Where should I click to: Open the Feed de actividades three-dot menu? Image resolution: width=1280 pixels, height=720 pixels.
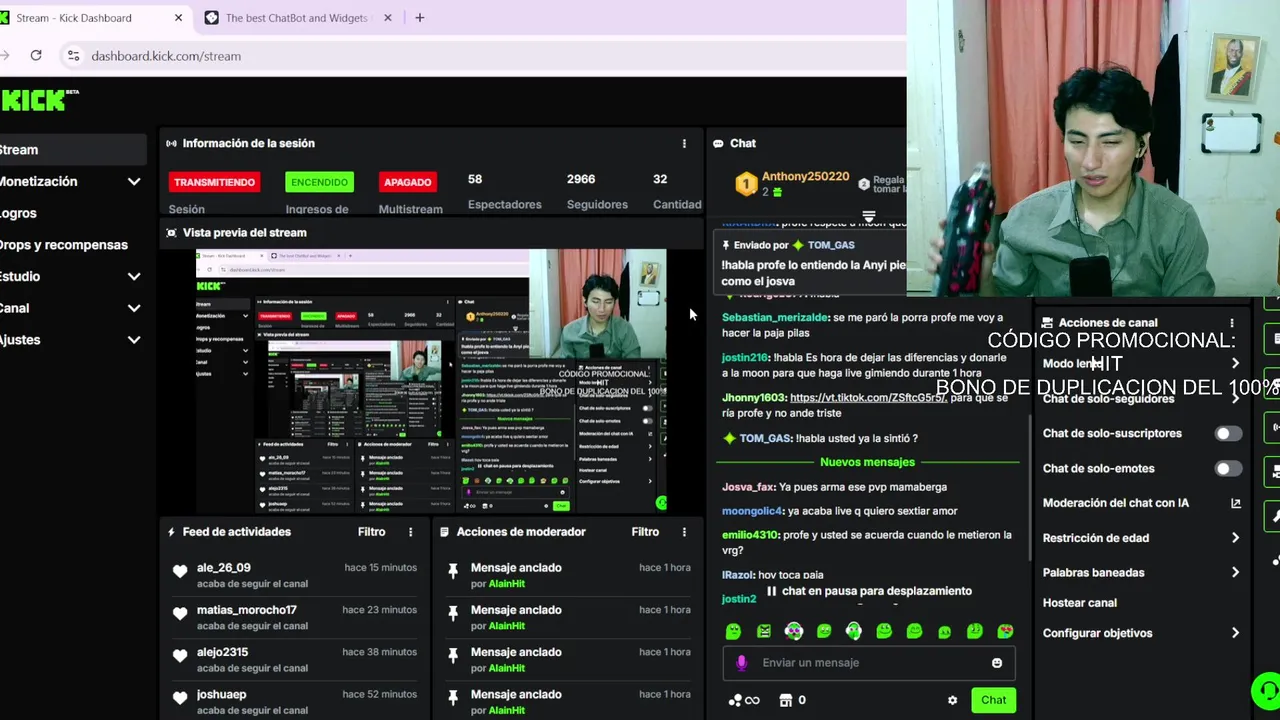pos(410,532)
